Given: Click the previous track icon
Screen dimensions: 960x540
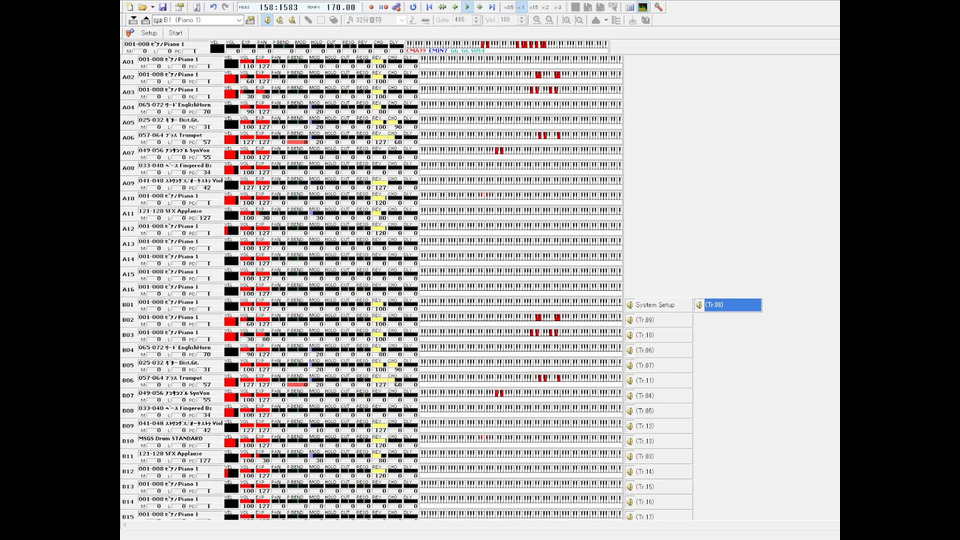Looking at the screenshot, I should click(133, 20).
